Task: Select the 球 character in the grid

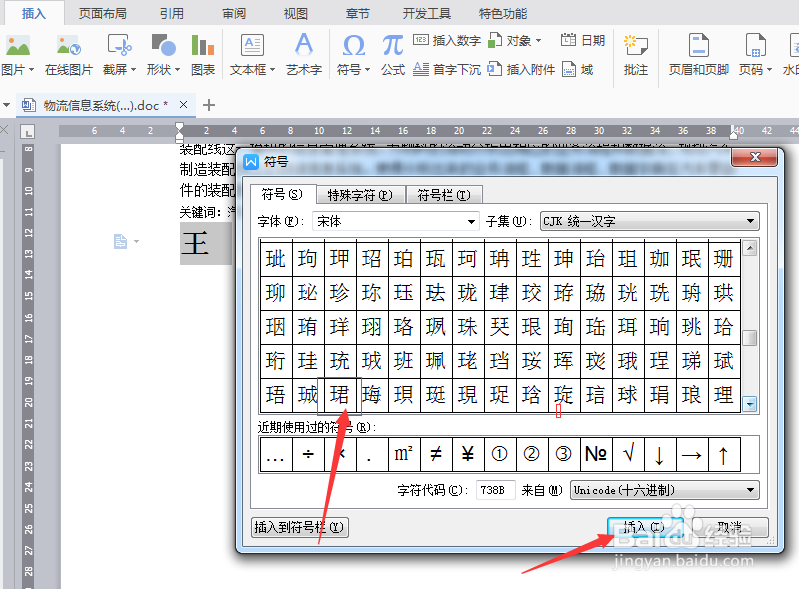Action: pyautogui.click(x=627, y=395)
